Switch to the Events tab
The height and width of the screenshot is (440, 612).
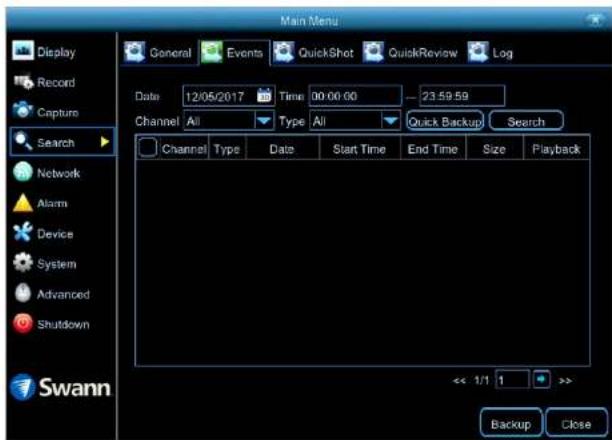233,53
